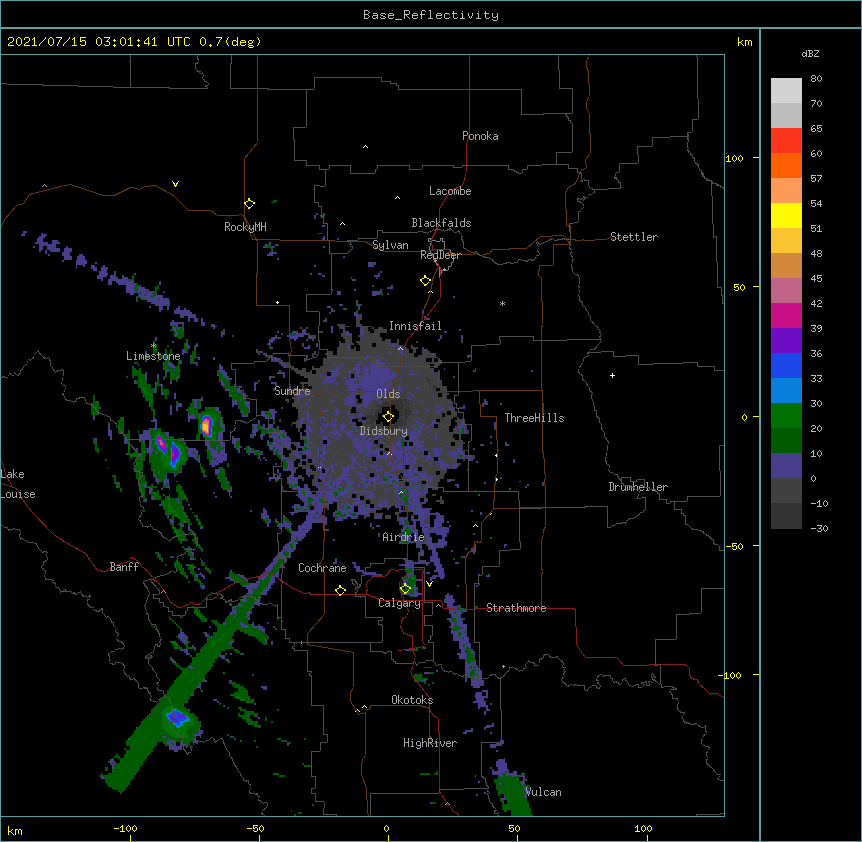Pick the dark orange 57-60 dBZ swatch
This screenshot has width=862, height=842.
(x=786, y=165)
